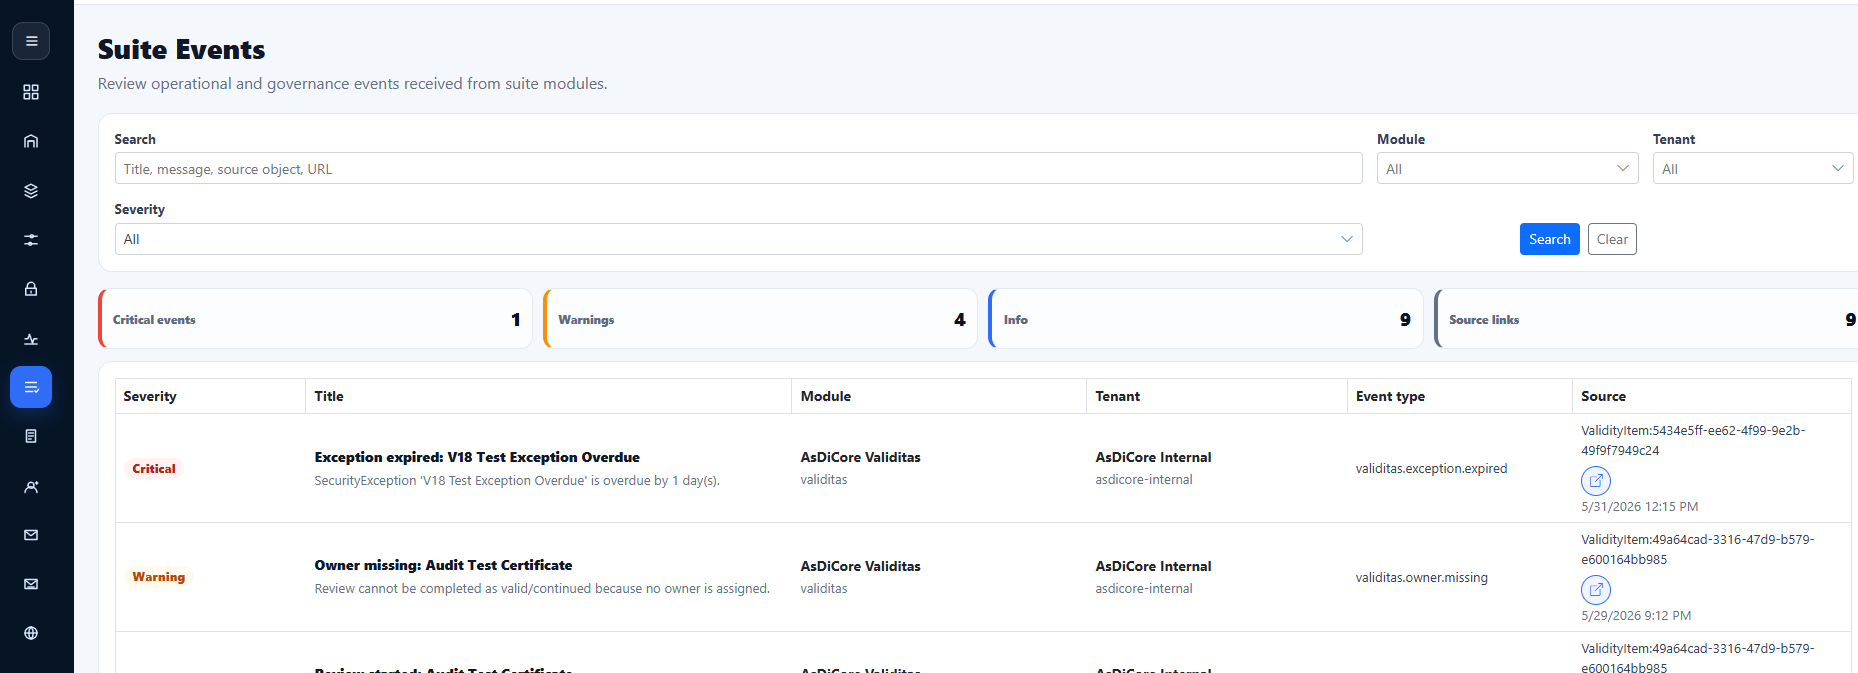Click the message "SecurityException 'V18 Test Exception Overdue'…"
Screen dimensions: 1858x673
pos(517,481)
